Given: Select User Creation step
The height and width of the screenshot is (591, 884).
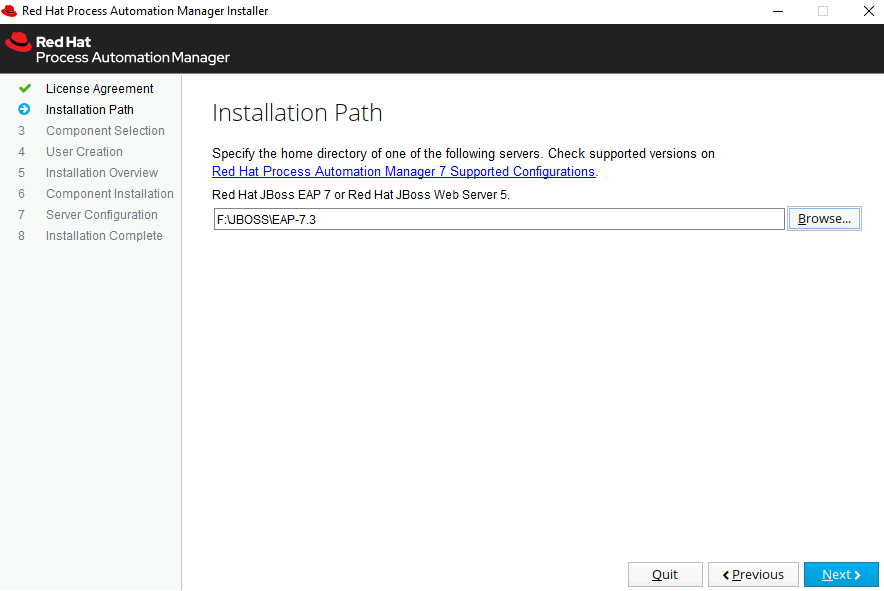Looking at the screenshot, I should (84, 152).
